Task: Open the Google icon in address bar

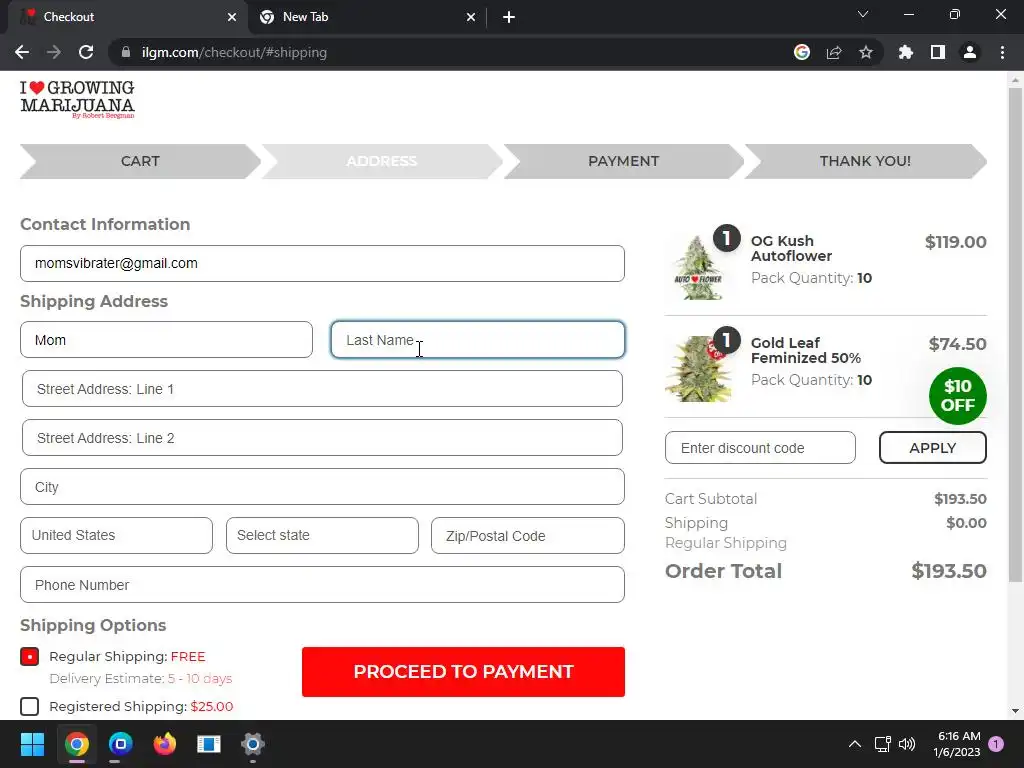Action: [802, 52]
